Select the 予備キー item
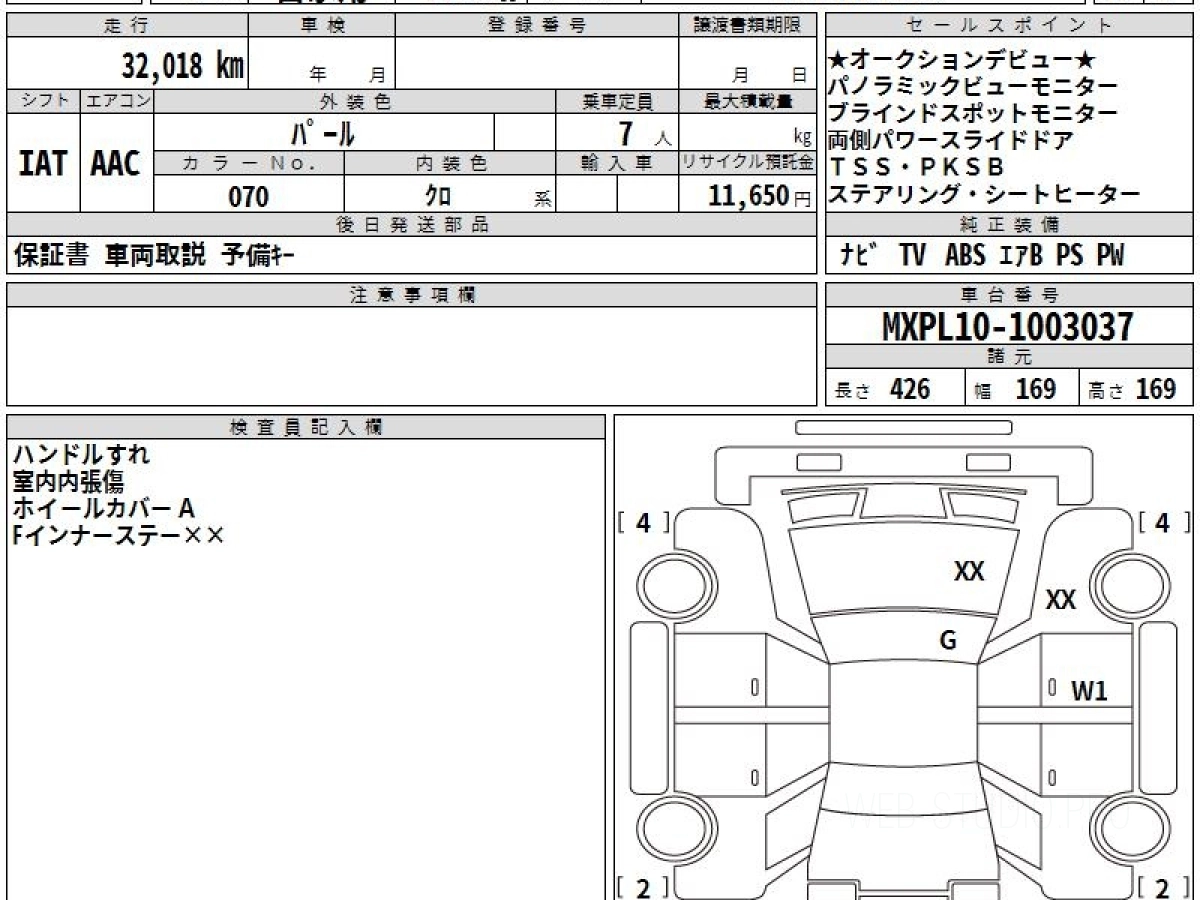The image size is (1200, 900). 257,255
